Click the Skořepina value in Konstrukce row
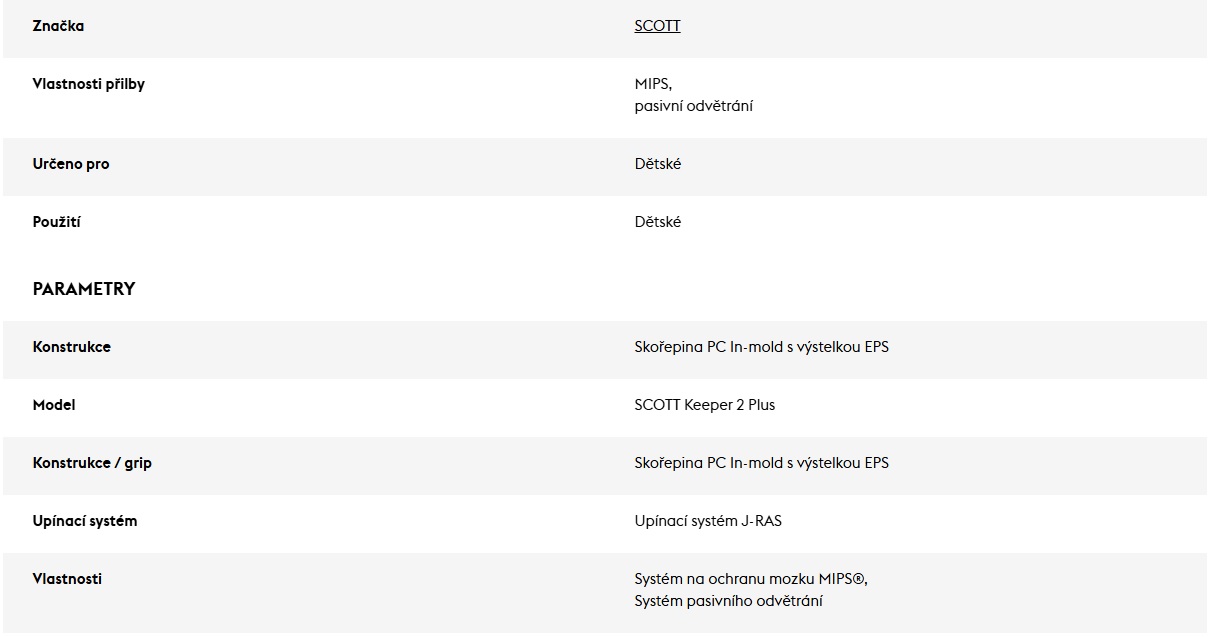The width and height of the screenshot is (1210, 637). [761, 347]
